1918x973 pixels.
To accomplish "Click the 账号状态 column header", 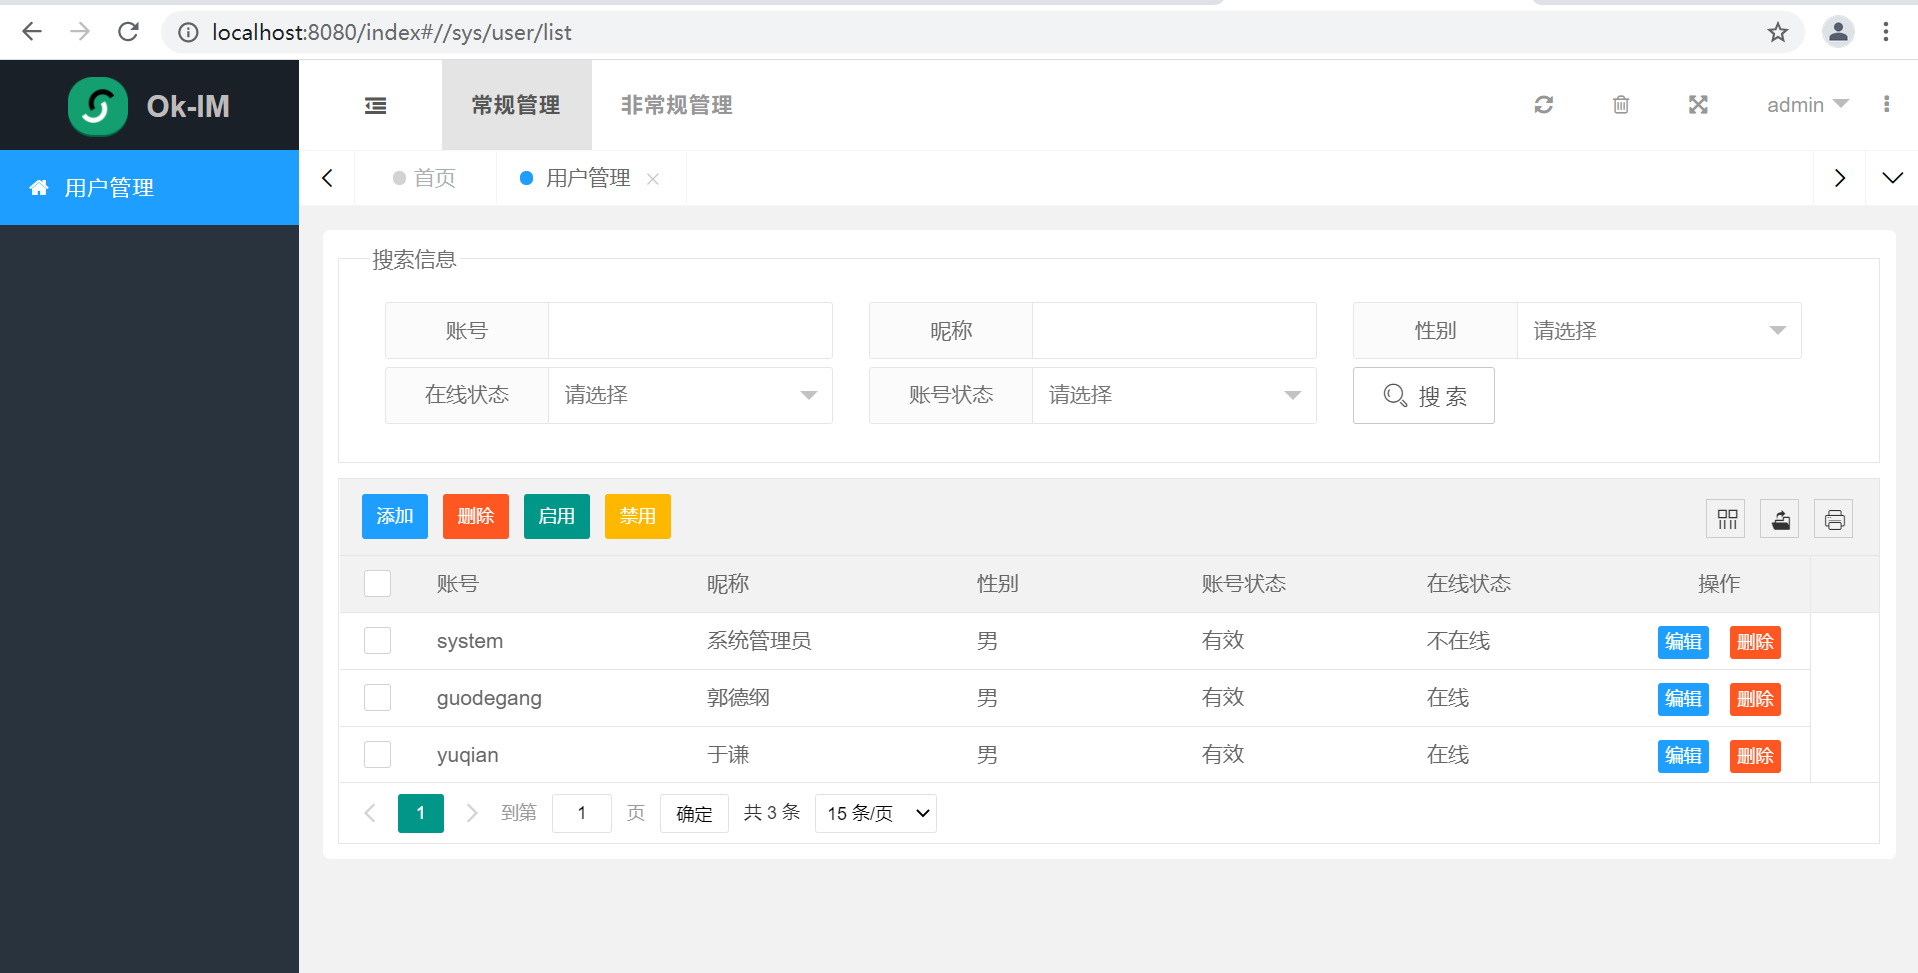I will (1243, 584).
